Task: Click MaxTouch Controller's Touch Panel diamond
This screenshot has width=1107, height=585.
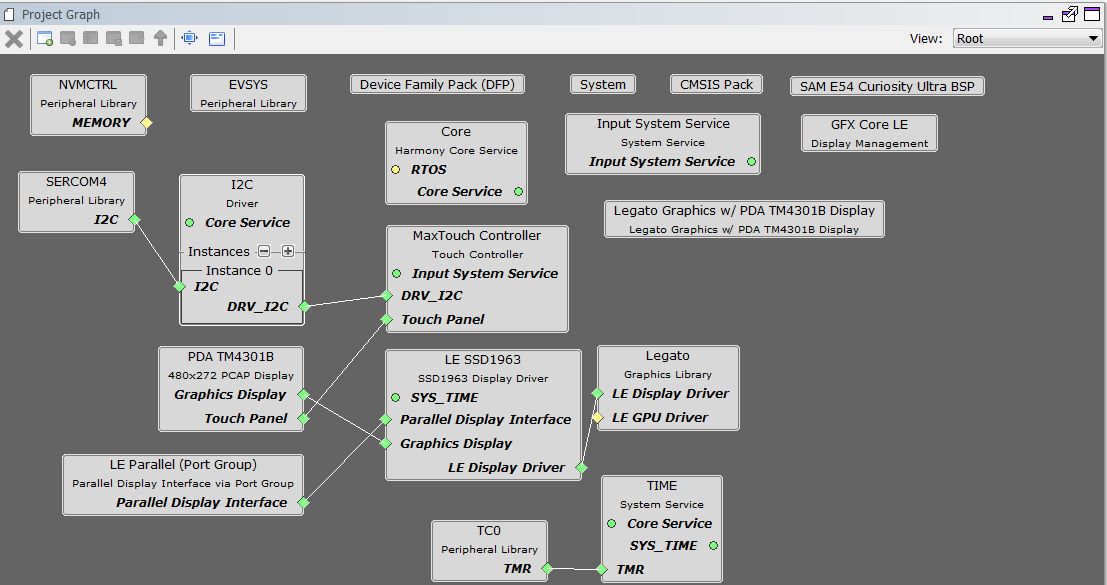Action: click(x=387, y=320)
